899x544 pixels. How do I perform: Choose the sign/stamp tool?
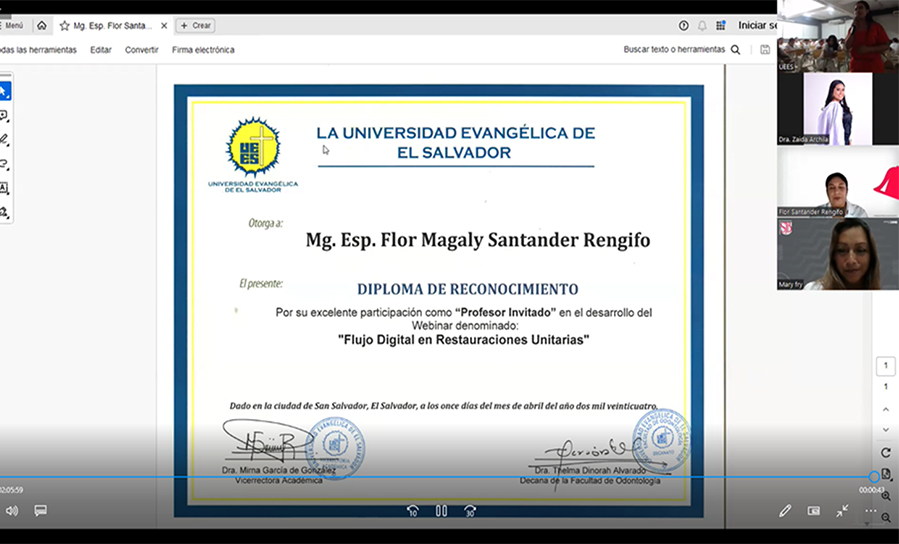(x=4, y=213)
